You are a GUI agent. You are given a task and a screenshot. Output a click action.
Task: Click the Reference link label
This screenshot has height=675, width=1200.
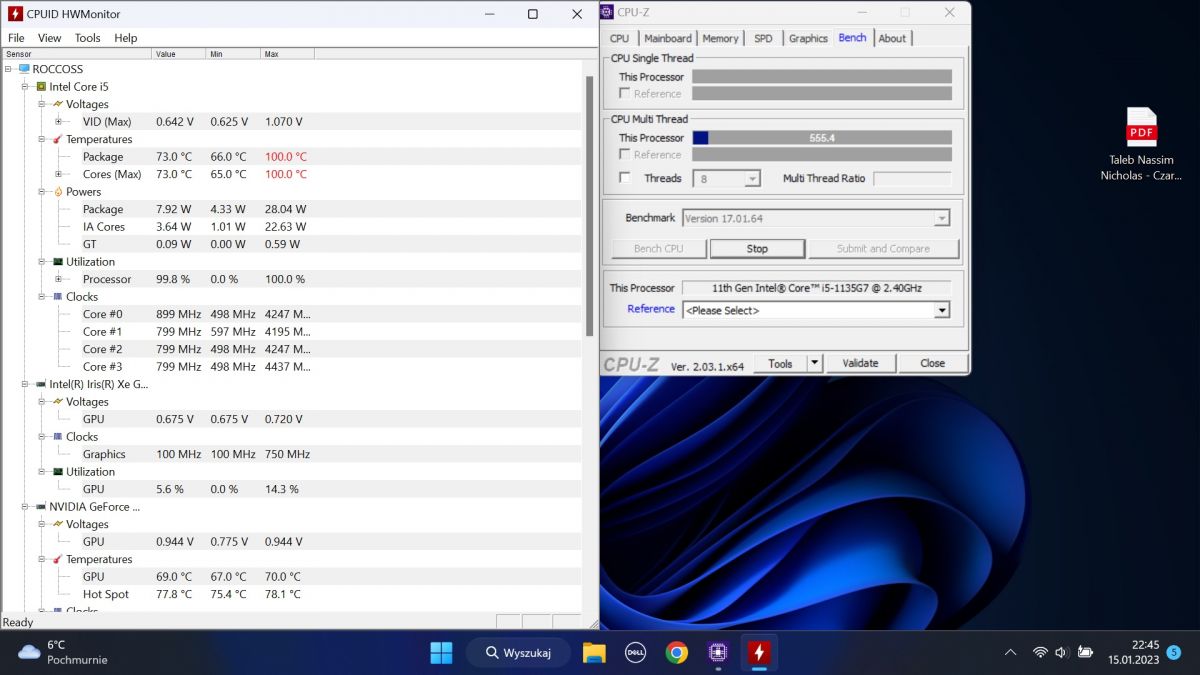pos(651,309)
